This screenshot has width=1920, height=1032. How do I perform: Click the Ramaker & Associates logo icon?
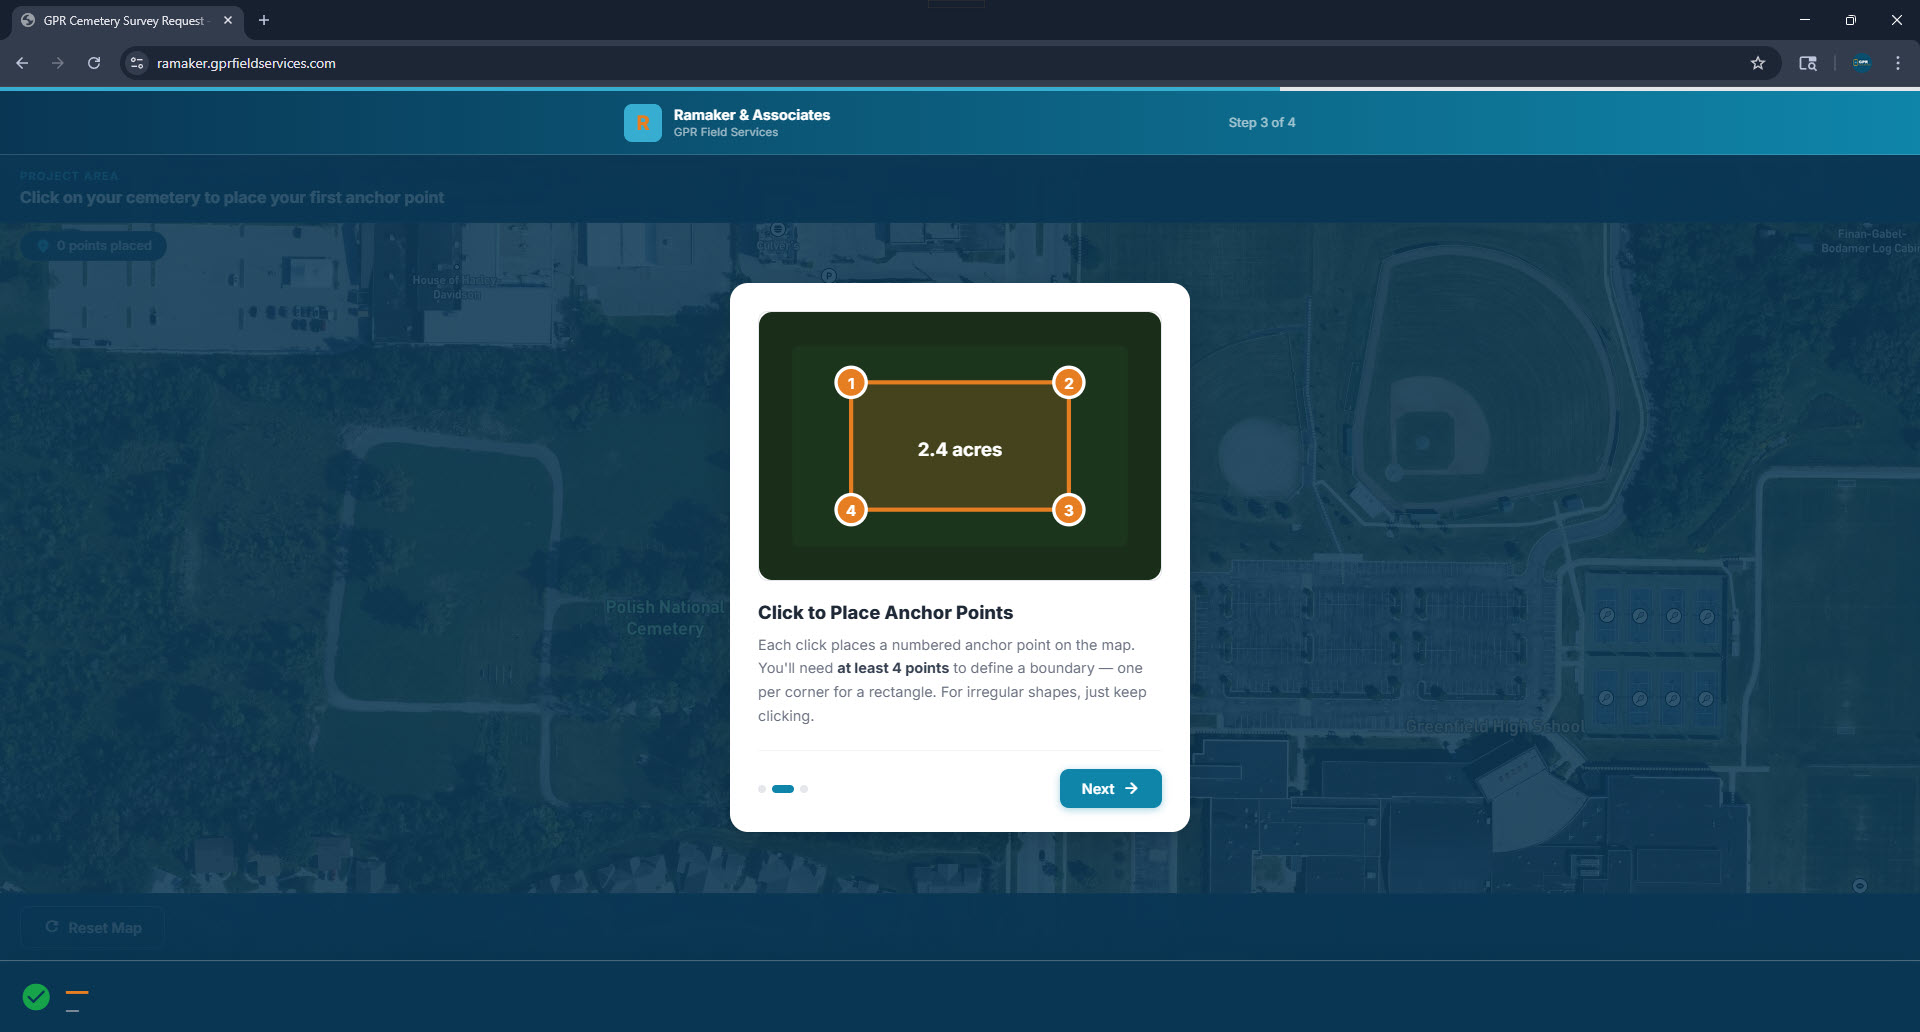pos(642,123)
